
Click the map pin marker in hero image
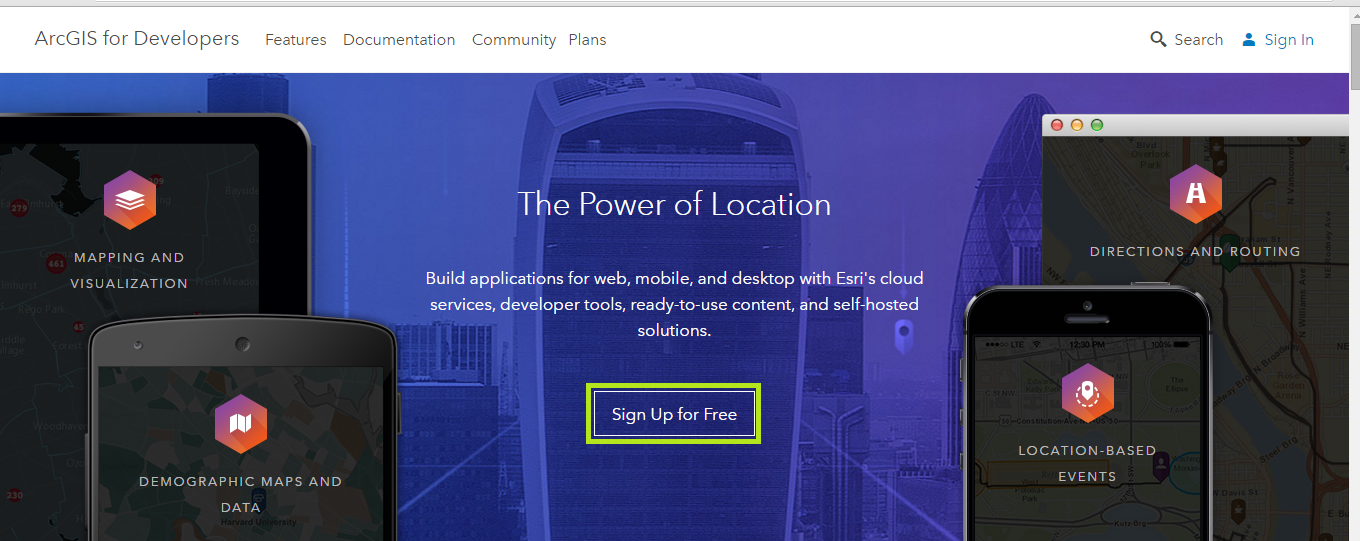[903, 332]
